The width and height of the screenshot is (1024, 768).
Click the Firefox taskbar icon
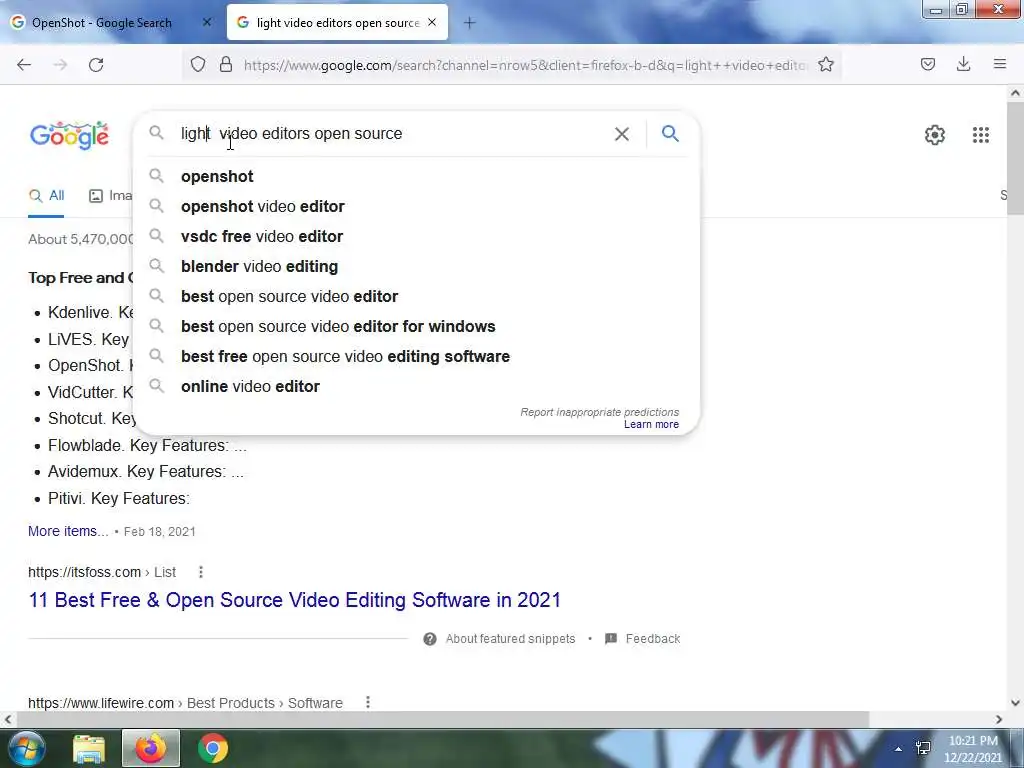pyautogui.click(x=151, y=748)
